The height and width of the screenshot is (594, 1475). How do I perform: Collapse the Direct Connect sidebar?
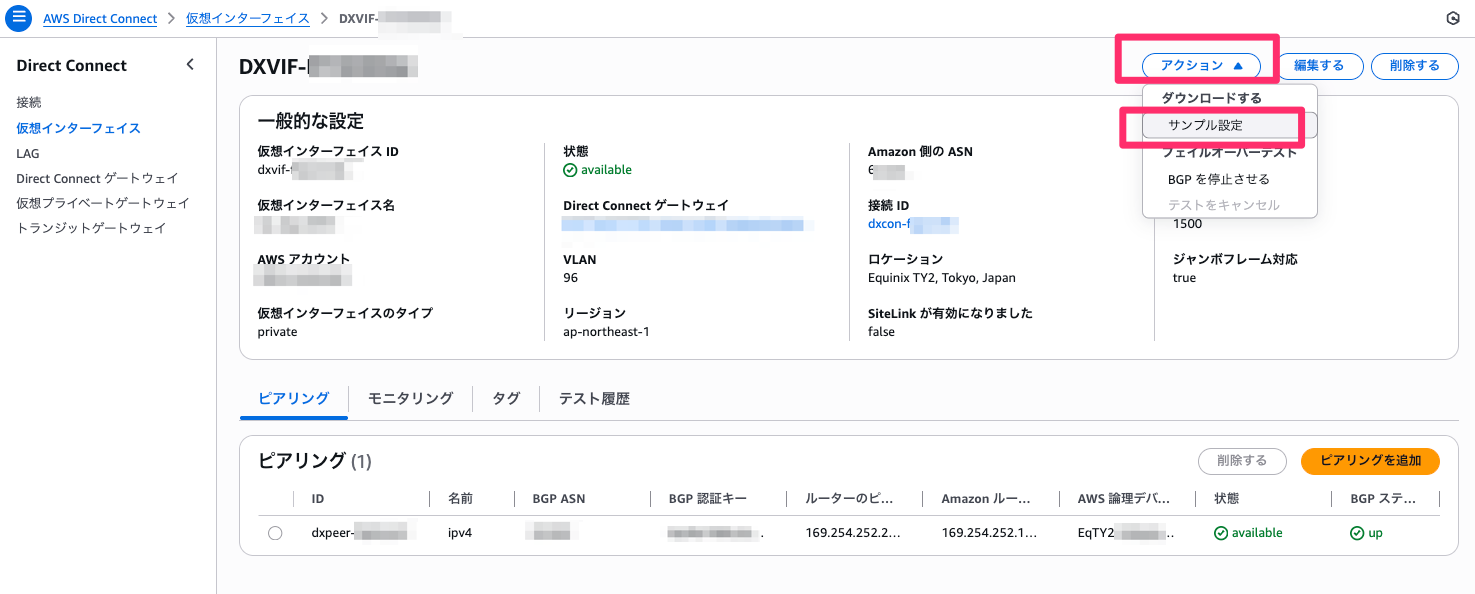tap(190, 65)
